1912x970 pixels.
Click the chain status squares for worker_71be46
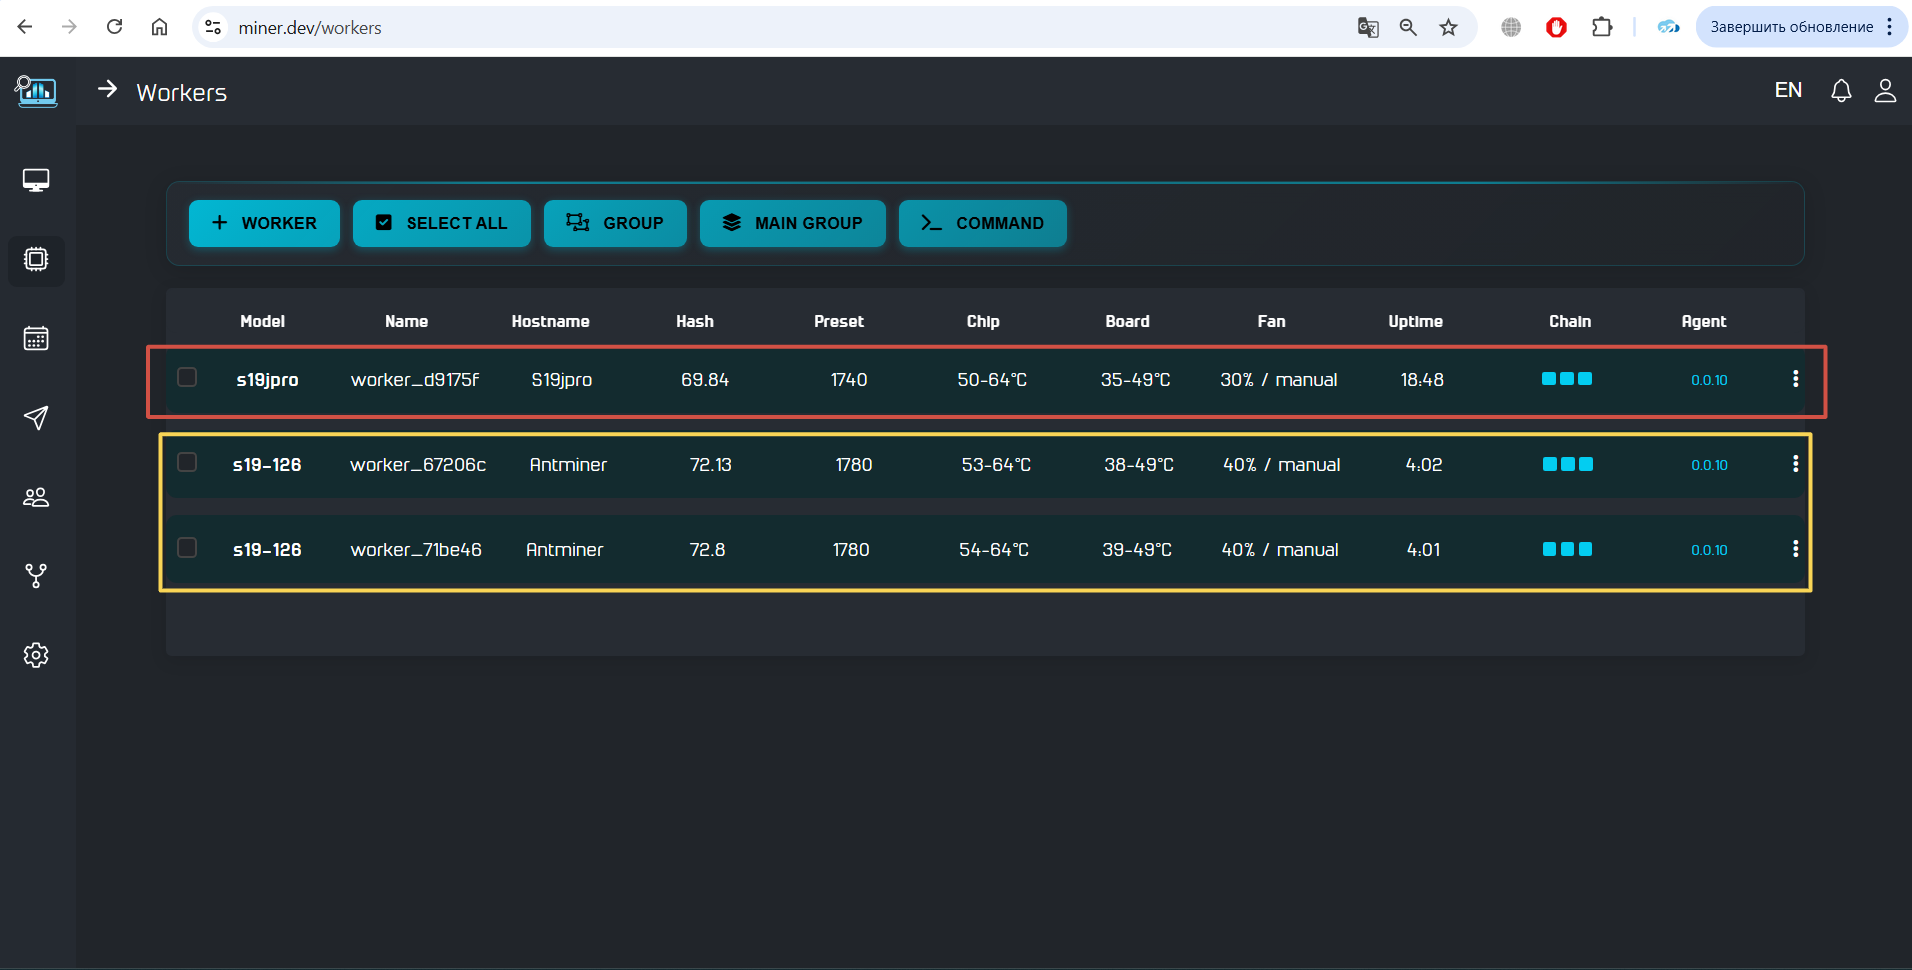(x=1567, y=549)
